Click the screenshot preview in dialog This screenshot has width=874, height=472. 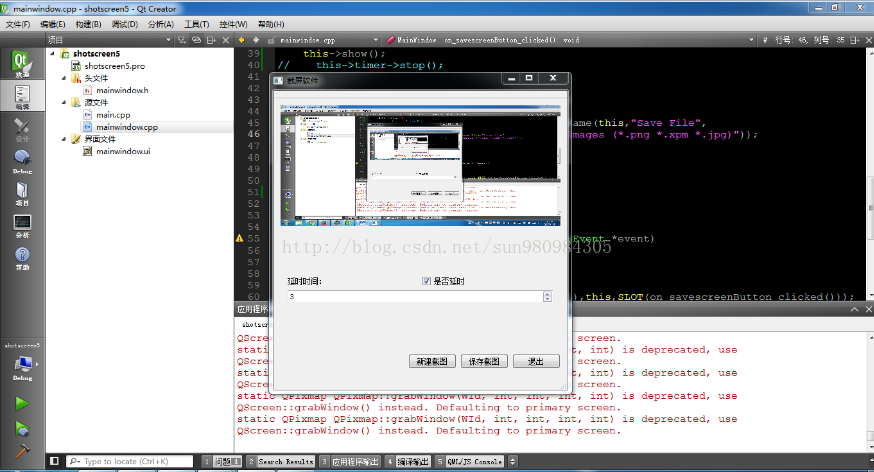click(420, 164)
